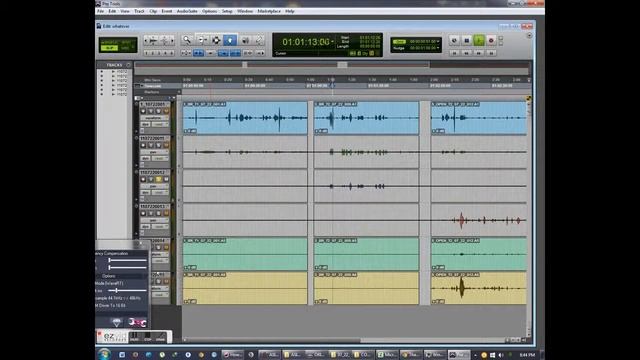Click the transport Rewind button

point(467,53)
